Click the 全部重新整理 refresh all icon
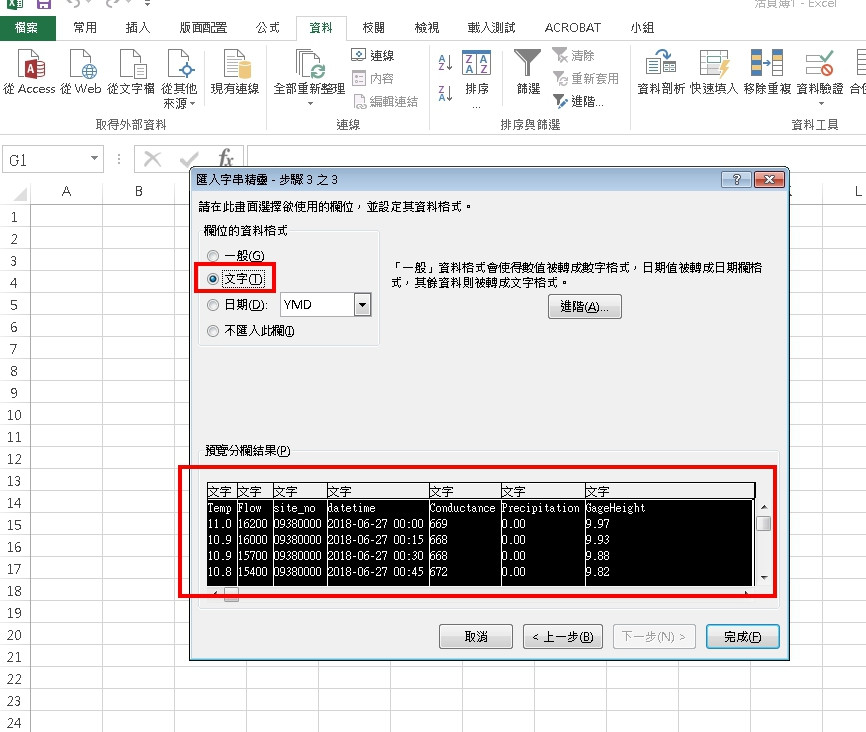The image size is (866, 732). click(309, 65)
